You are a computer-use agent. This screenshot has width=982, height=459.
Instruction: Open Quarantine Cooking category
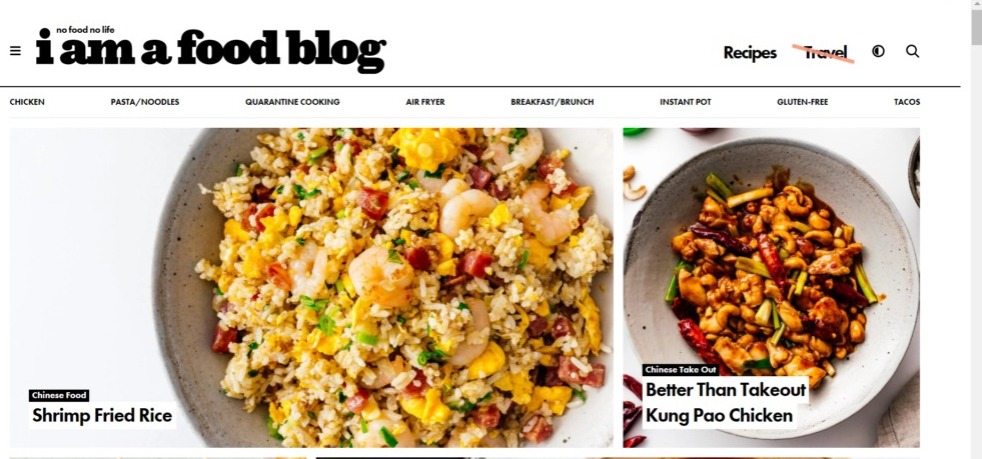pos(292,101)
